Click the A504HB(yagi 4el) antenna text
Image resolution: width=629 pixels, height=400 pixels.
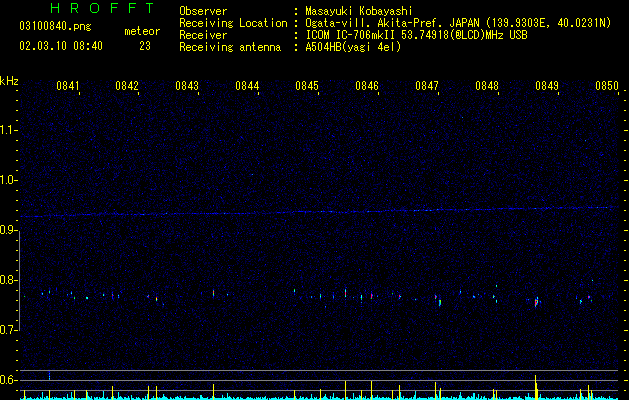[353, 47]
